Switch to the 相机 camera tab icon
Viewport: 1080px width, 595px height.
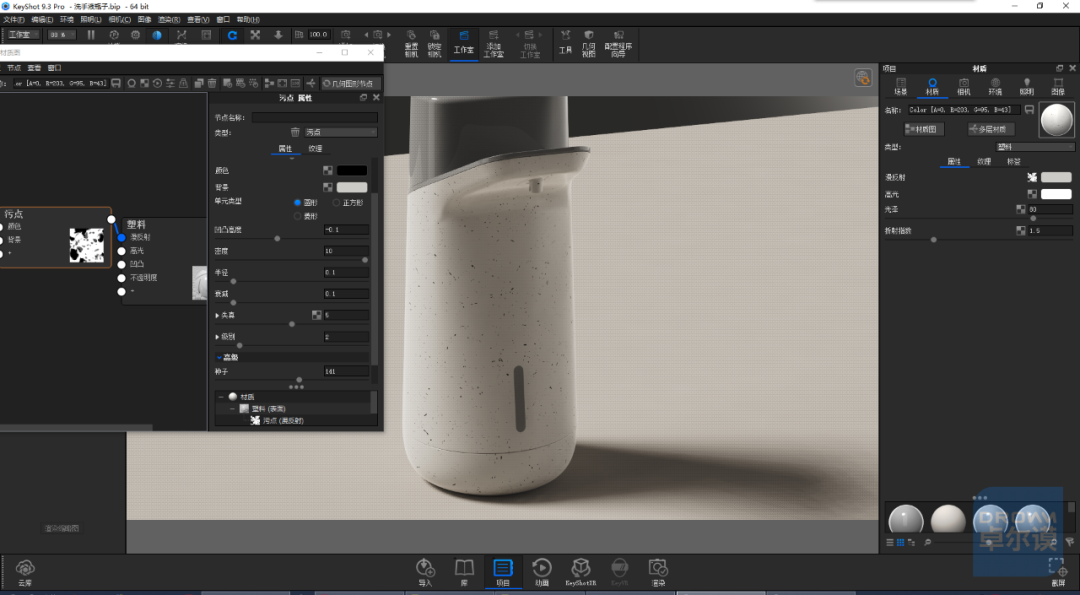[964, 87]
